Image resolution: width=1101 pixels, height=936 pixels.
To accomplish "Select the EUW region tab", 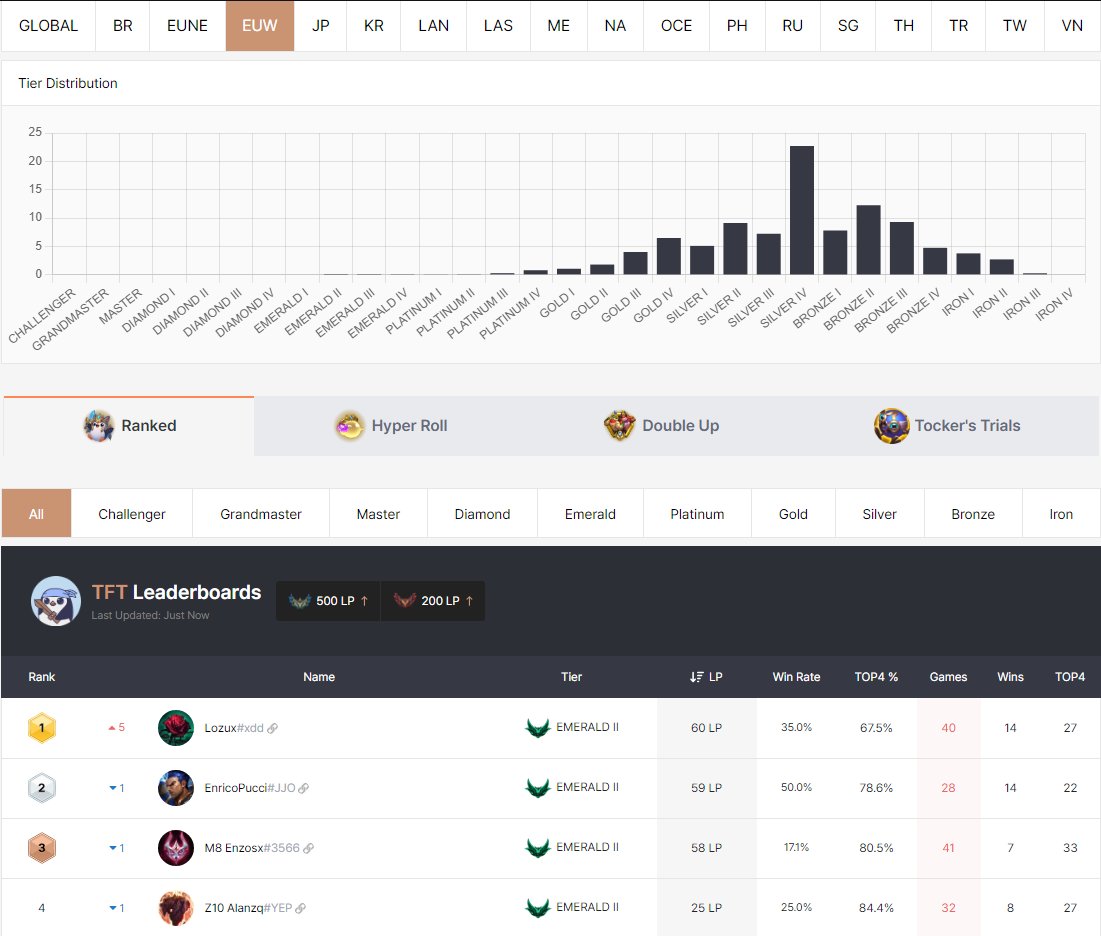I will tap(260, 26).
